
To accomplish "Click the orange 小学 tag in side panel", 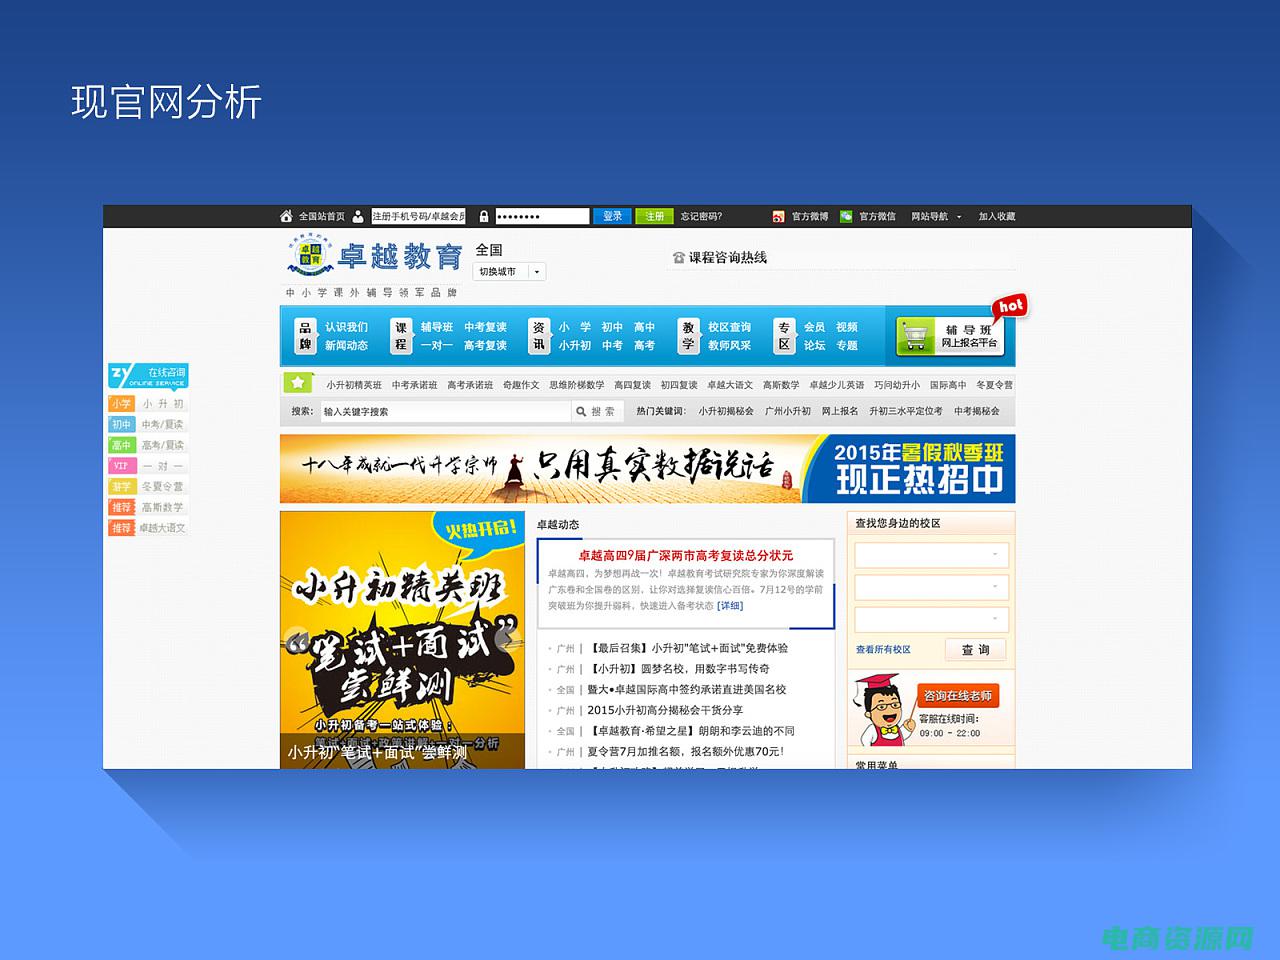I will point(121,404).
